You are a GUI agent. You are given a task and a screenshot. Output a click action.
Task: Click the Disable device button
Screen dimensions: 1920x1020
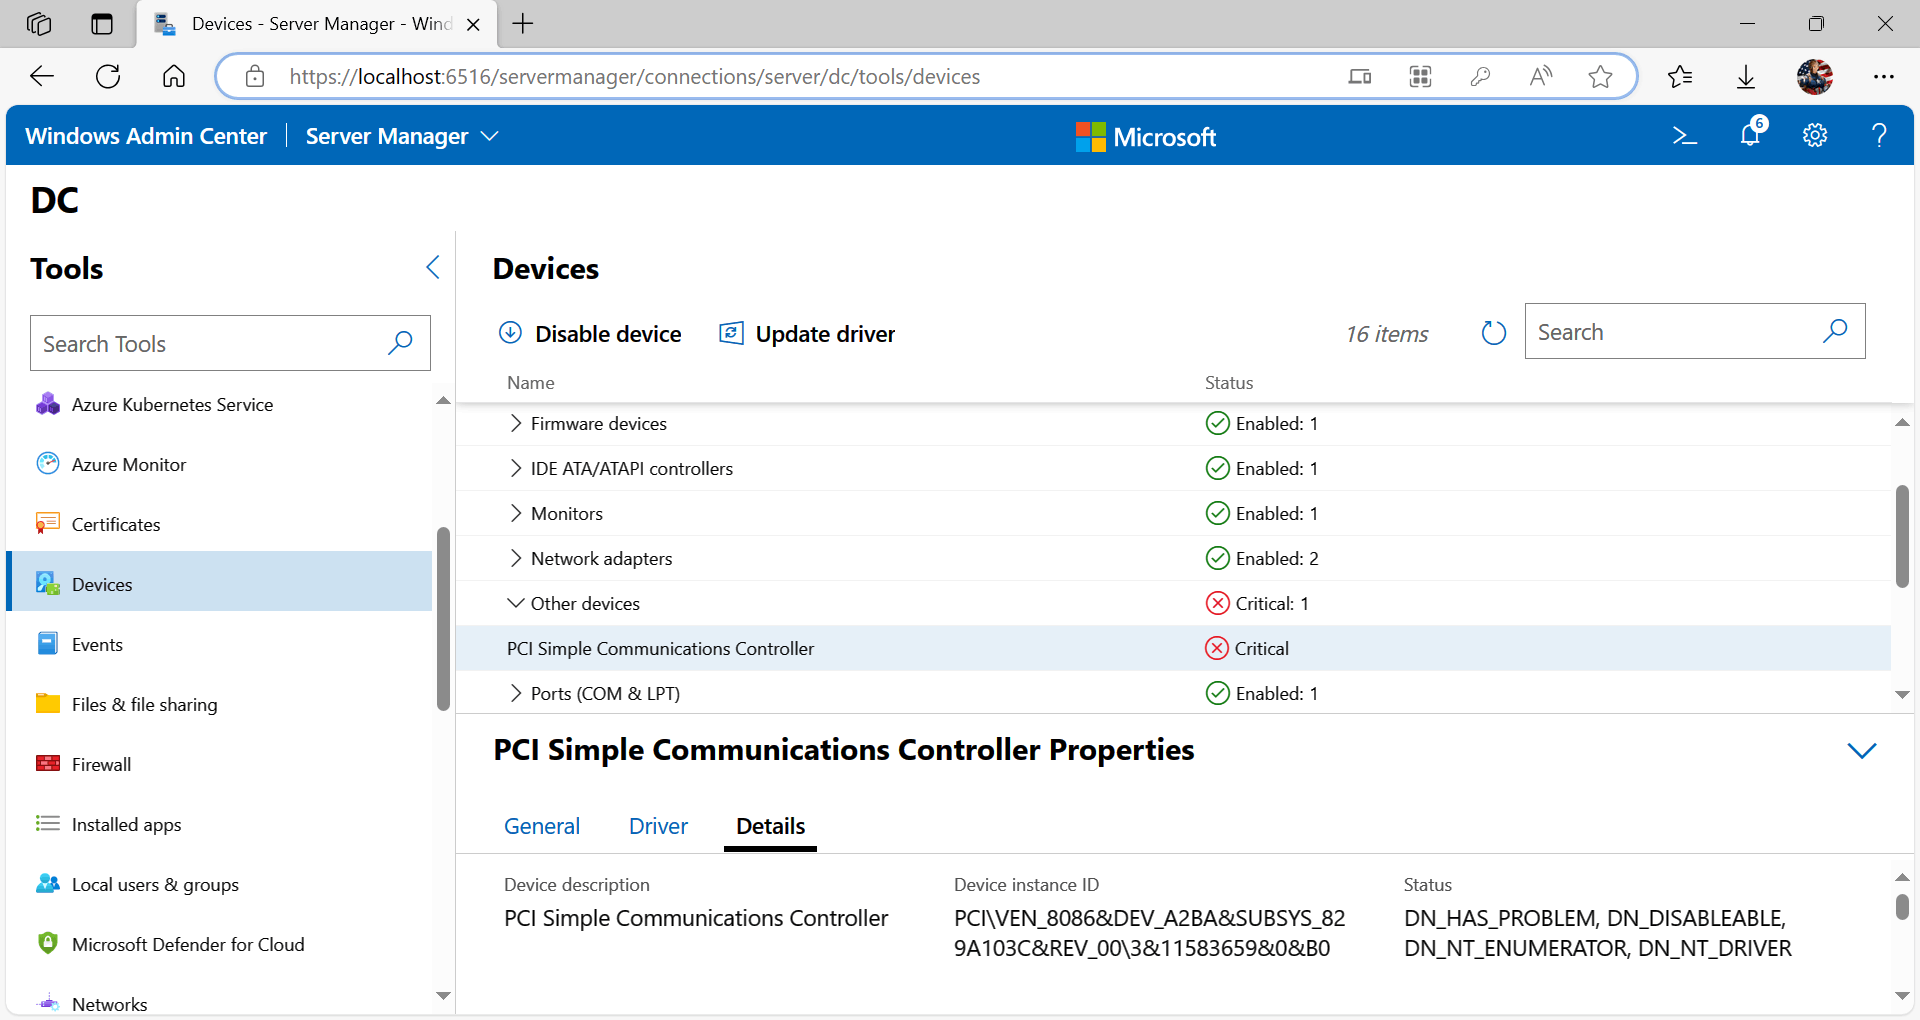pyautogui.click(x=589, y=333)
